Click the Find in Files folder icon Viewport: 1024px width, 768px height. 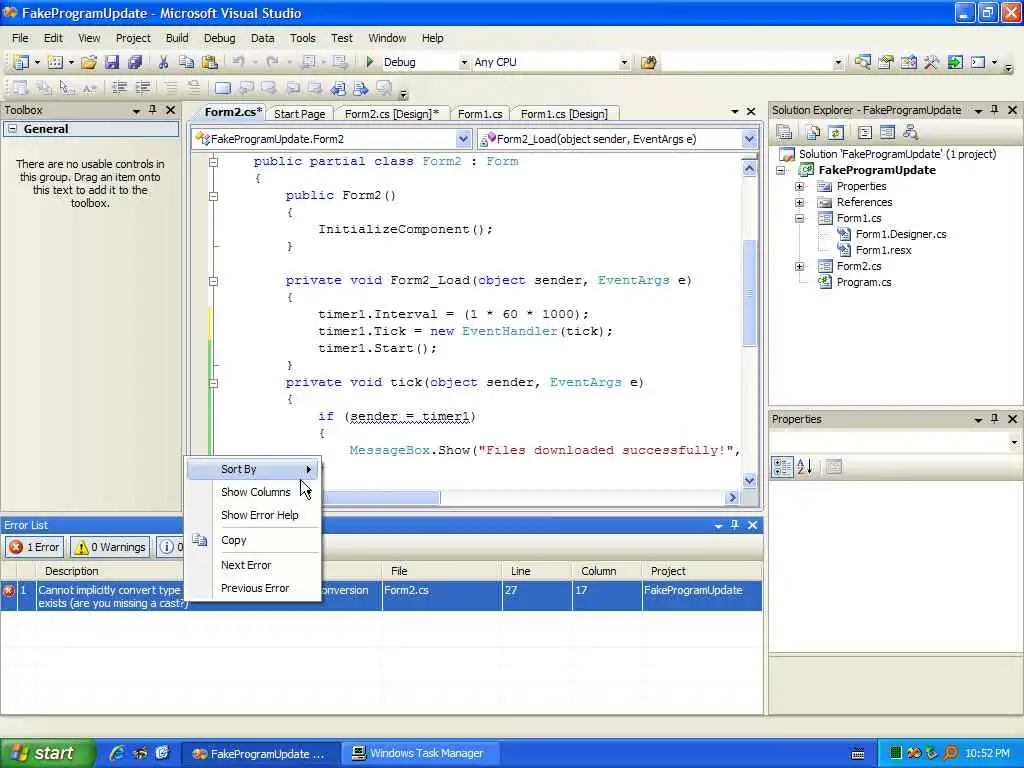click(x=648, y=62)
